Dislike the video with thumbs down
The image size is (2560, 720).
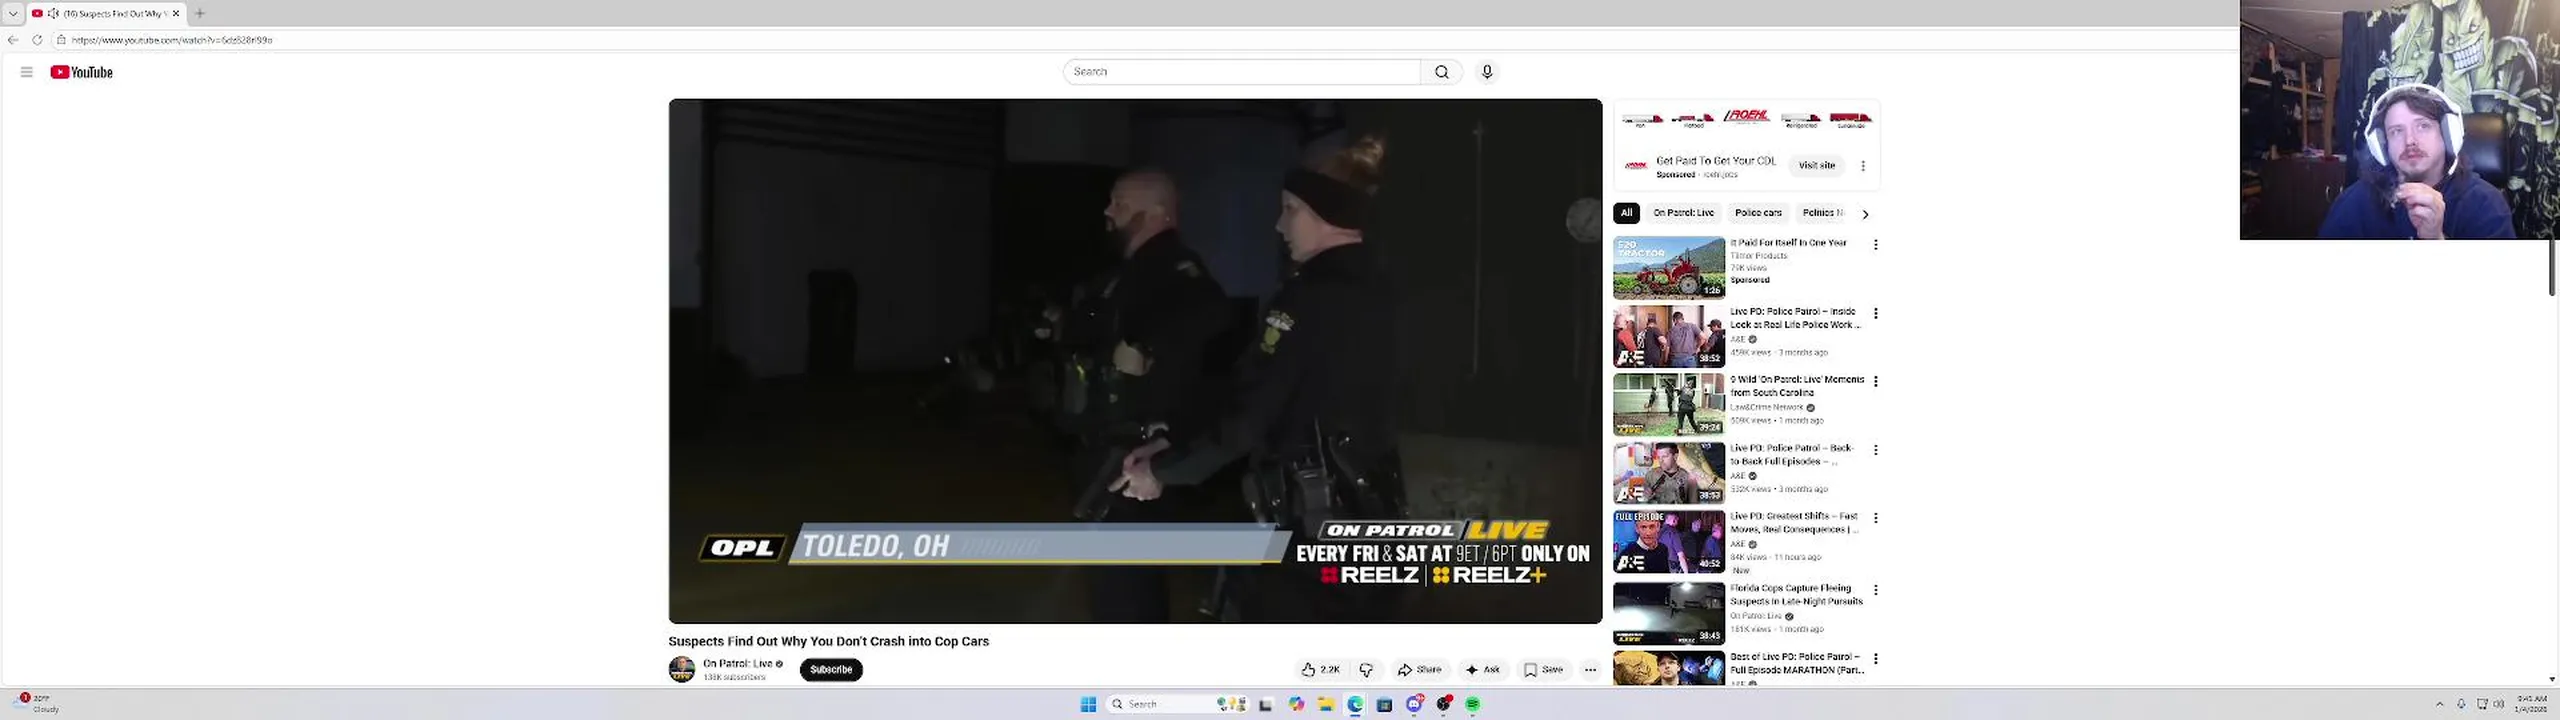tap(1366, 670)
